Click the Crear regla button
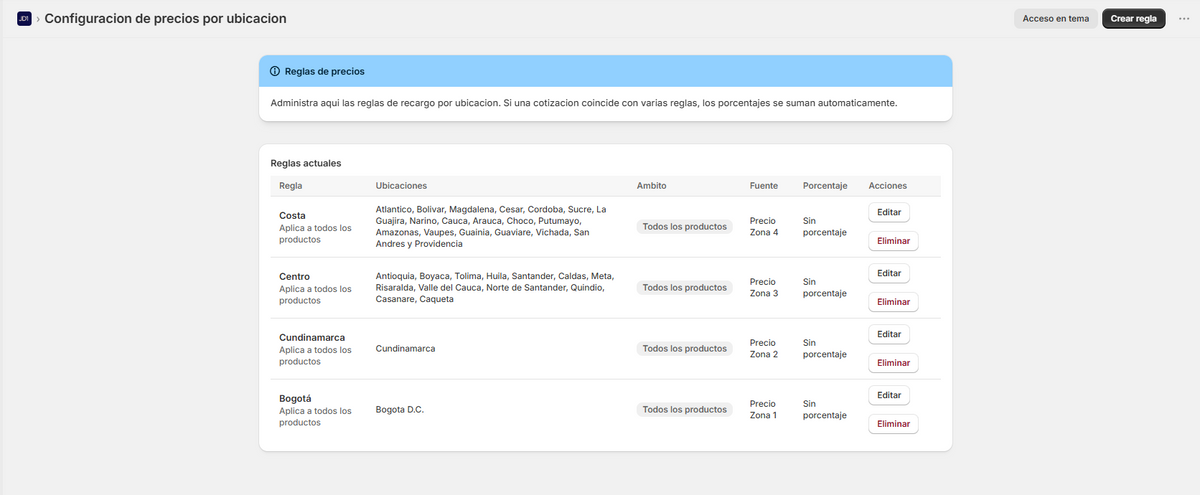Image resolution: width=1200 pixels, height=495 pixels. 1133,18
